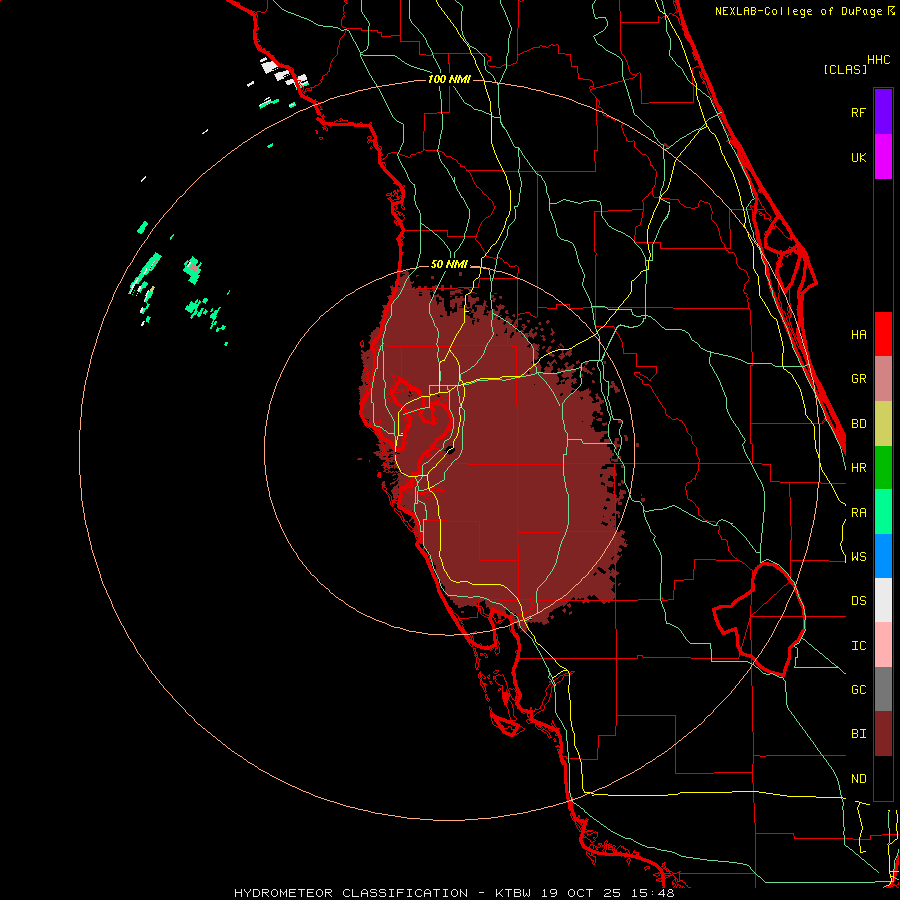Select the BD legend label
Image resolution: width=900 pixels, height=900 pixels.
point(858,424)
